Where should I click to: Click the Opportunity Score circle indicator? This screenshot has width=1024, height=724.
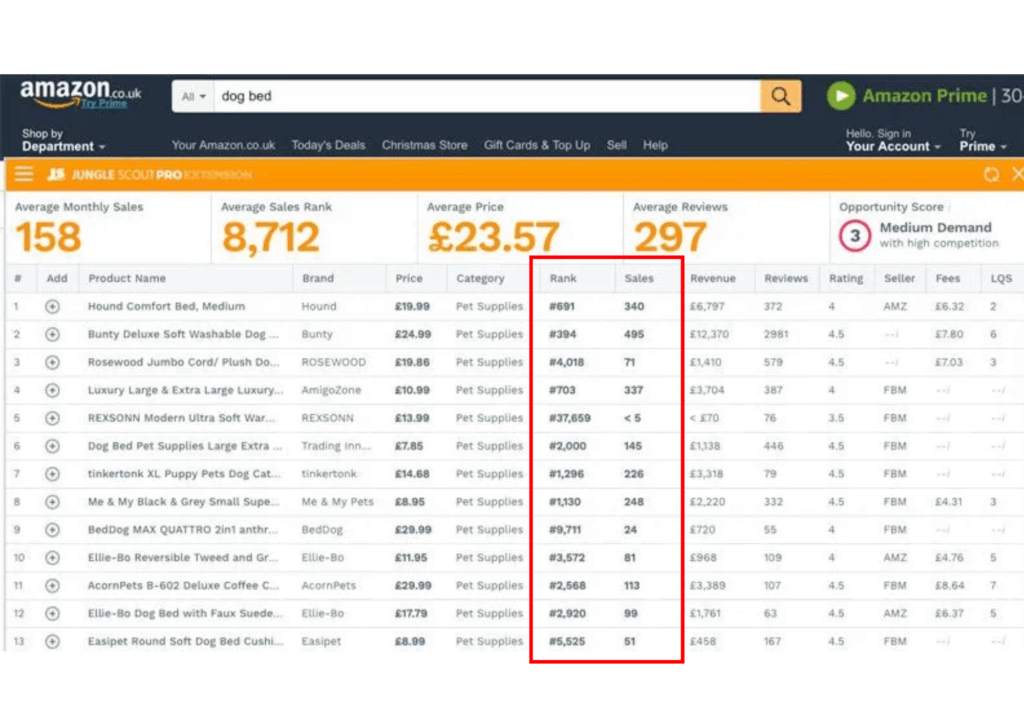pos(854,236)
